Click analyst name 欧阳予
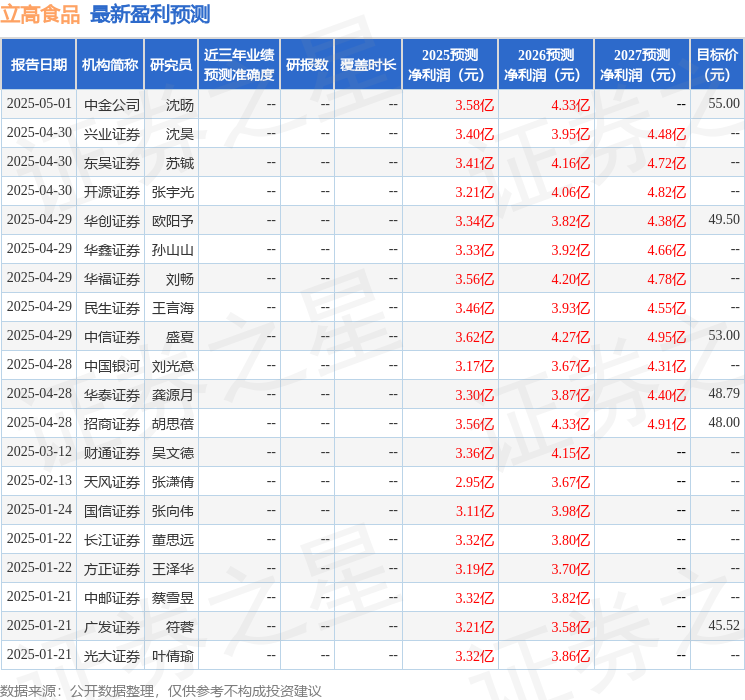Viewport: 745px width, 700px height. coord(173,221)
